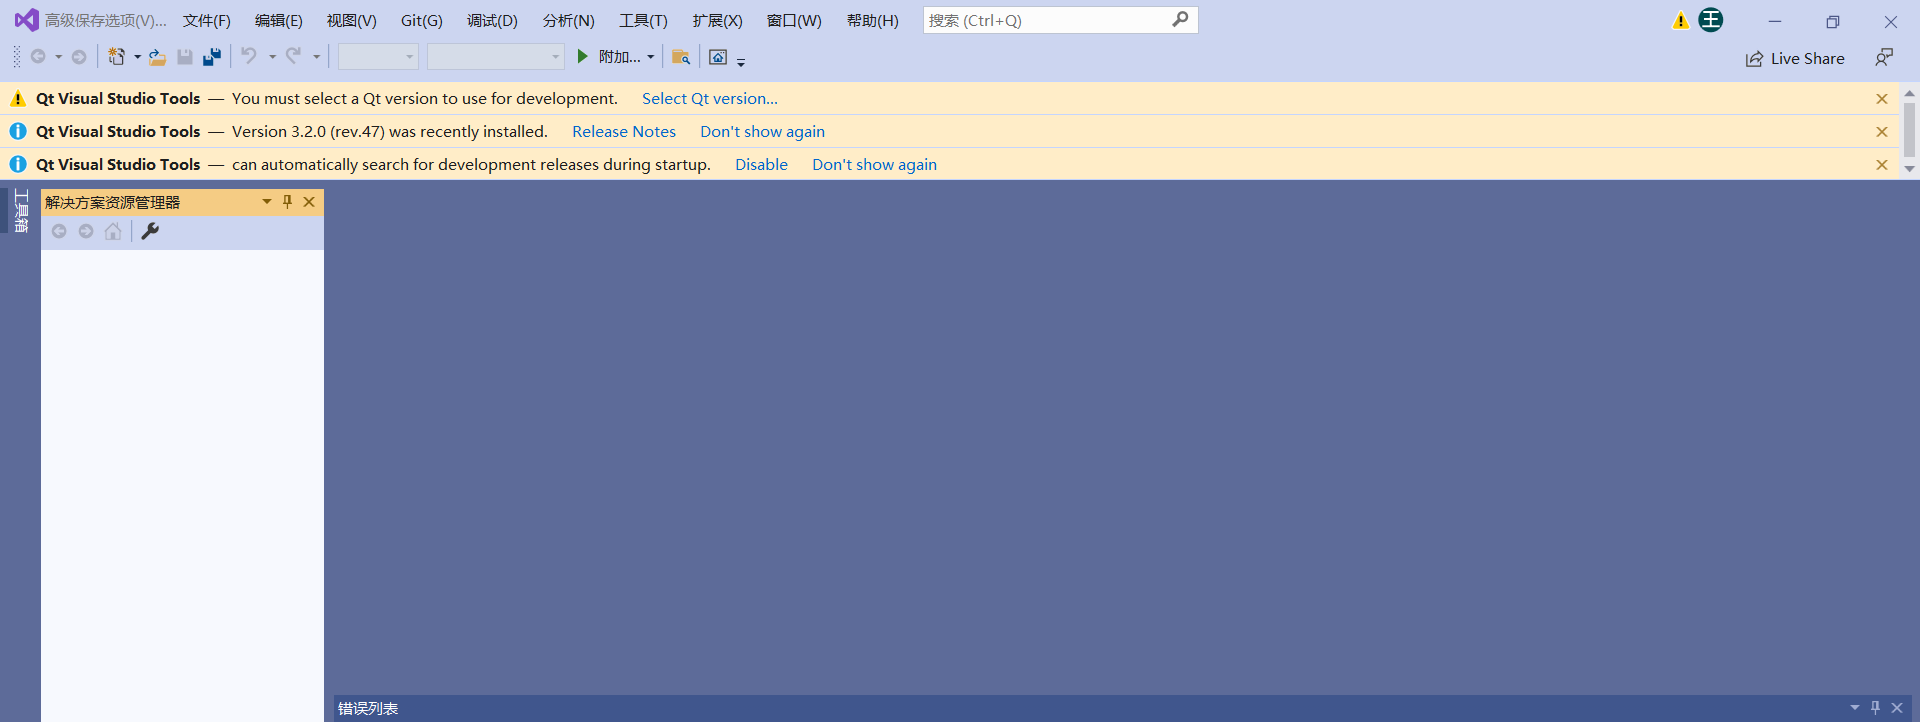Click the green Start/Attach play icon
Viewport: 1920px width, 722px height.
(582, 57)
